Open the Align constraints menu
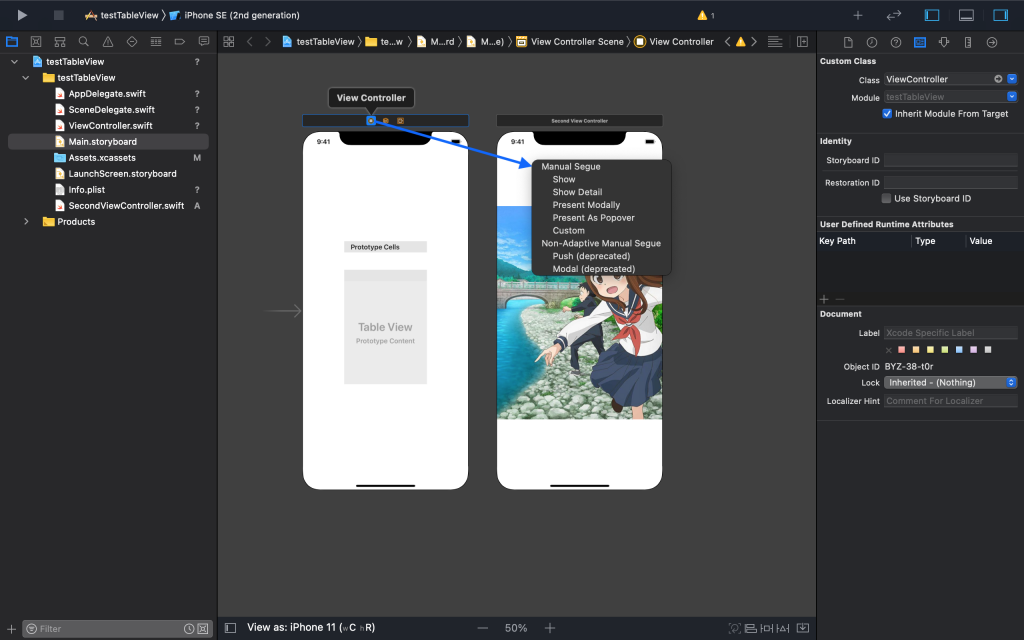Image resolution: width=1024 pixels, height=640 pixels. pos(751,628)
